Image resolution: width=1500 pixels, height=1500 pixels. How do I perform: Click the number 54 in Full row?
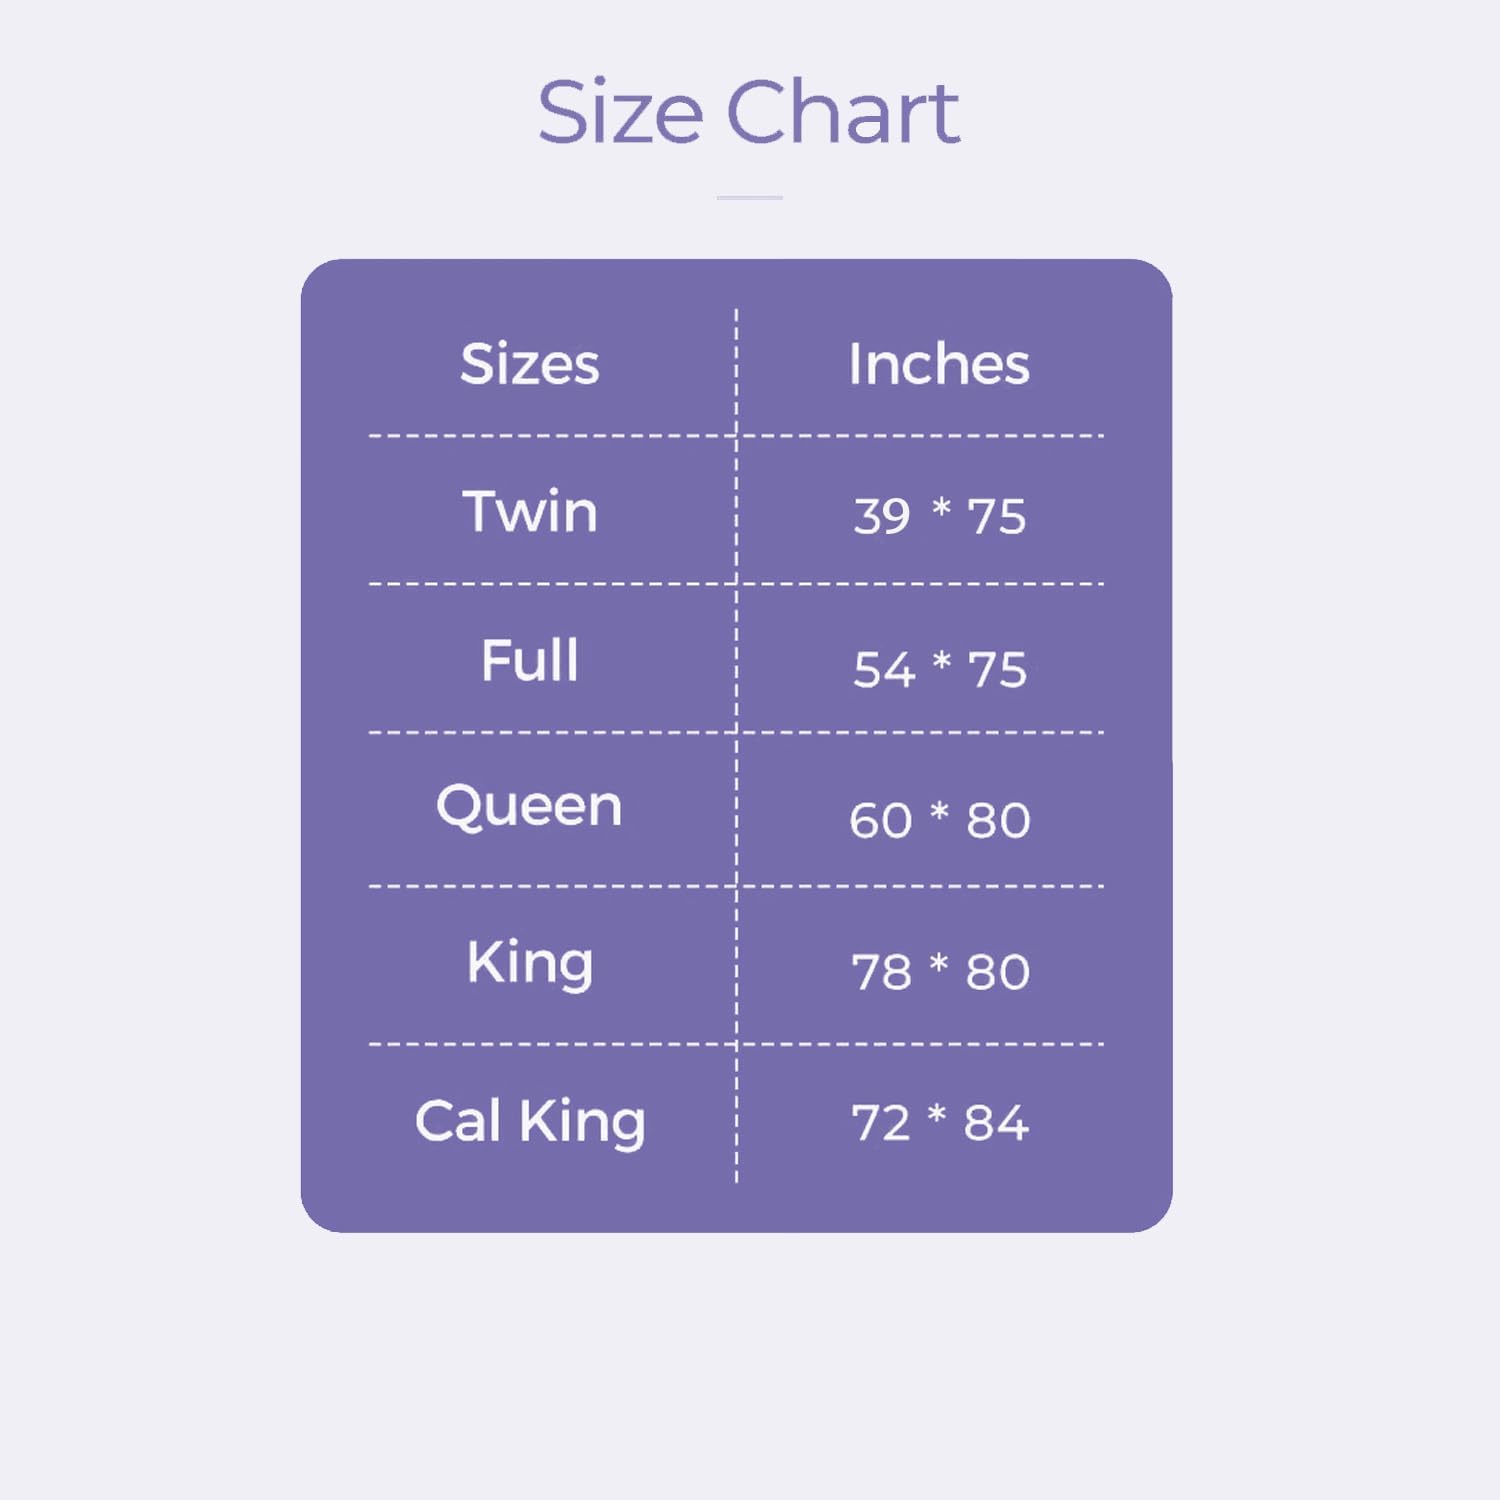(883, 669)
